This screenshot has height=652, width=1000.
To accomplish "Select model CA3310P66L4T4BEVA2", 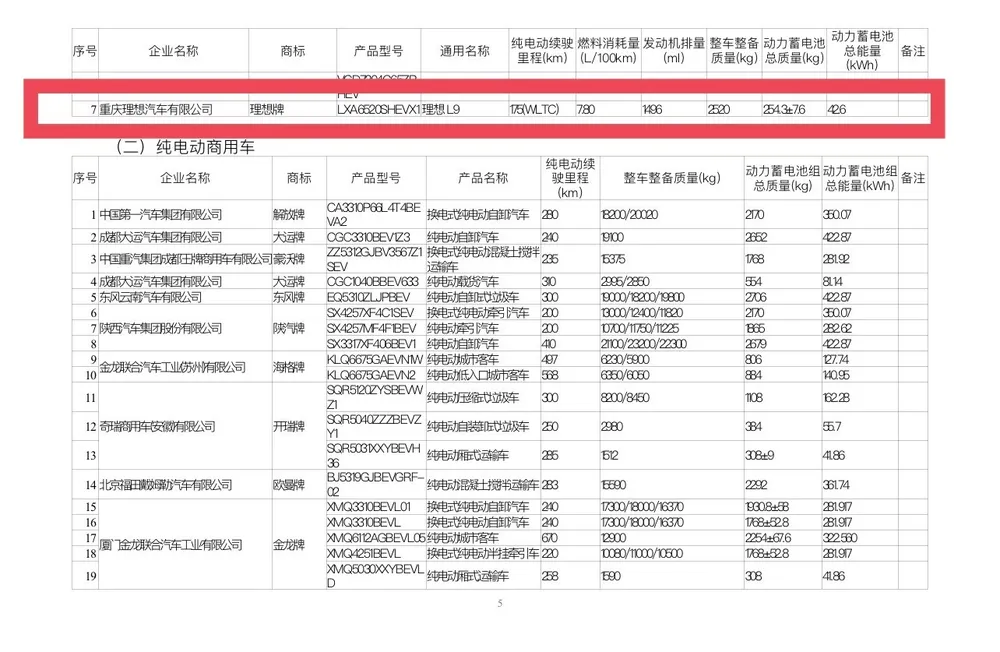I will point(374,215).
